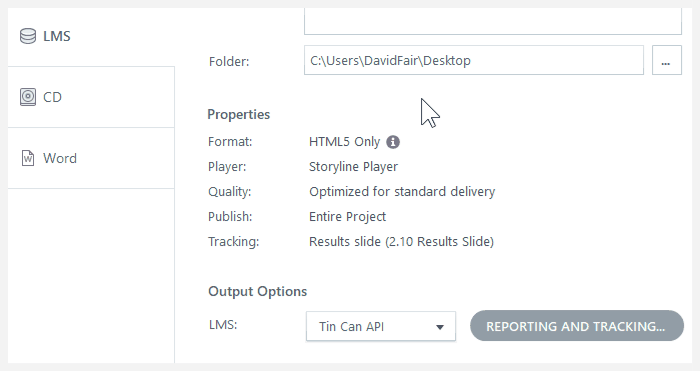700x371 pixels.
Task: Open the LMS combo box showing Tin Can API
Action: 381,326
